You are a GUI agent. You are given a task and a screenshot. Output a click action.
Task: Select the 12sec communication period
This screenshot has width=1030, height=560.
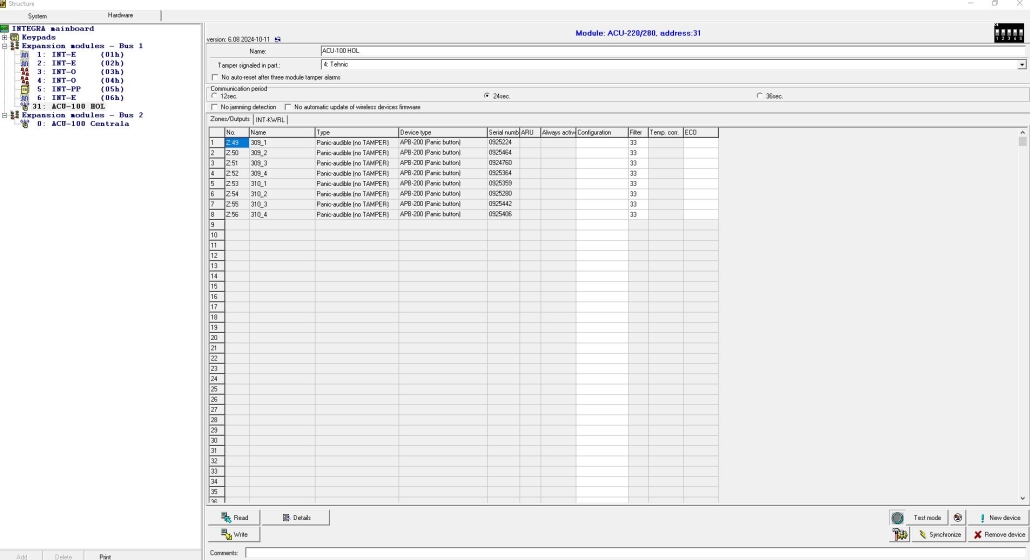point(214,96)
